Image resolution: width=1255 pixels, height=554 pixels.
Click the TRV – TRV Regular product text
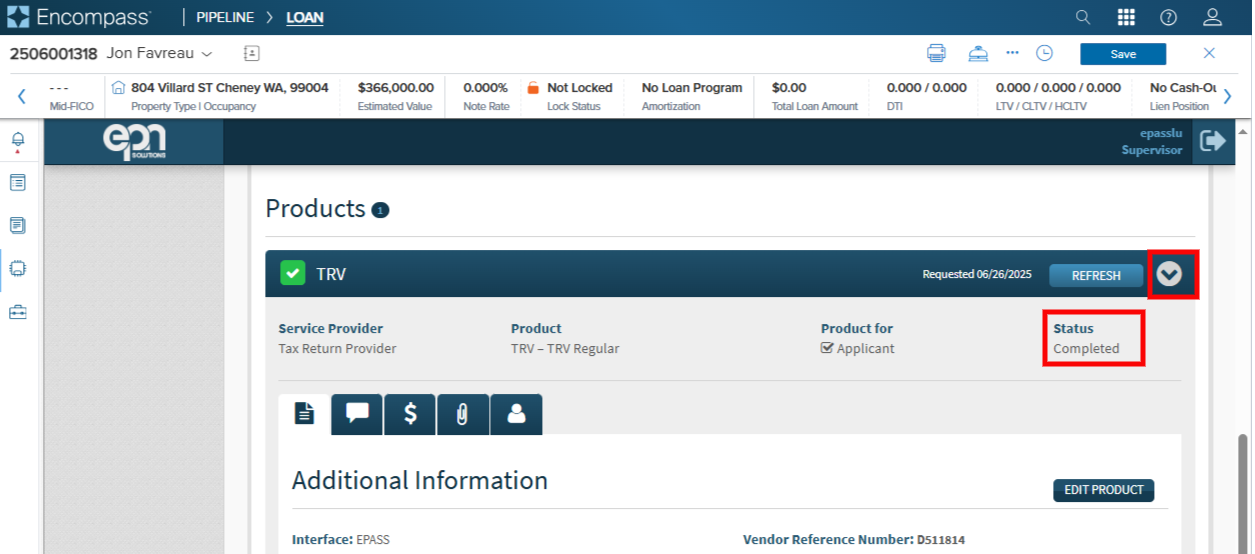click(x=565, y=349)
